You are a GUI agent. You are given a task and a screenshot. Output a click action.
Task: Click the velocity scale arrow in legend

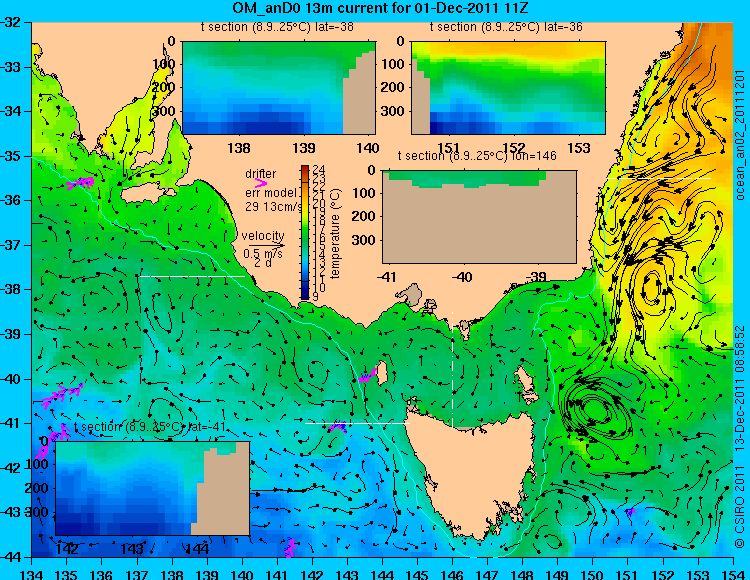266,245
